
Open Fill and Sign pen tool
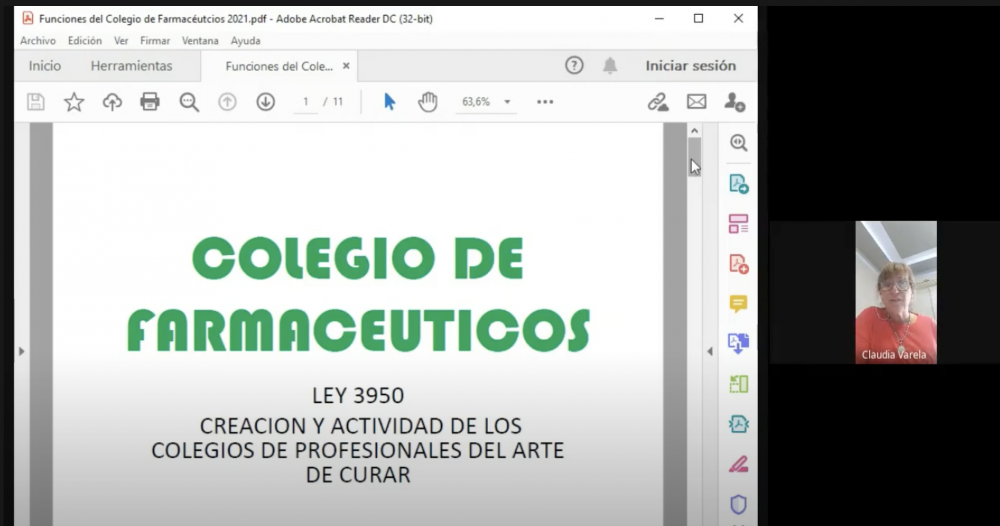739,464
